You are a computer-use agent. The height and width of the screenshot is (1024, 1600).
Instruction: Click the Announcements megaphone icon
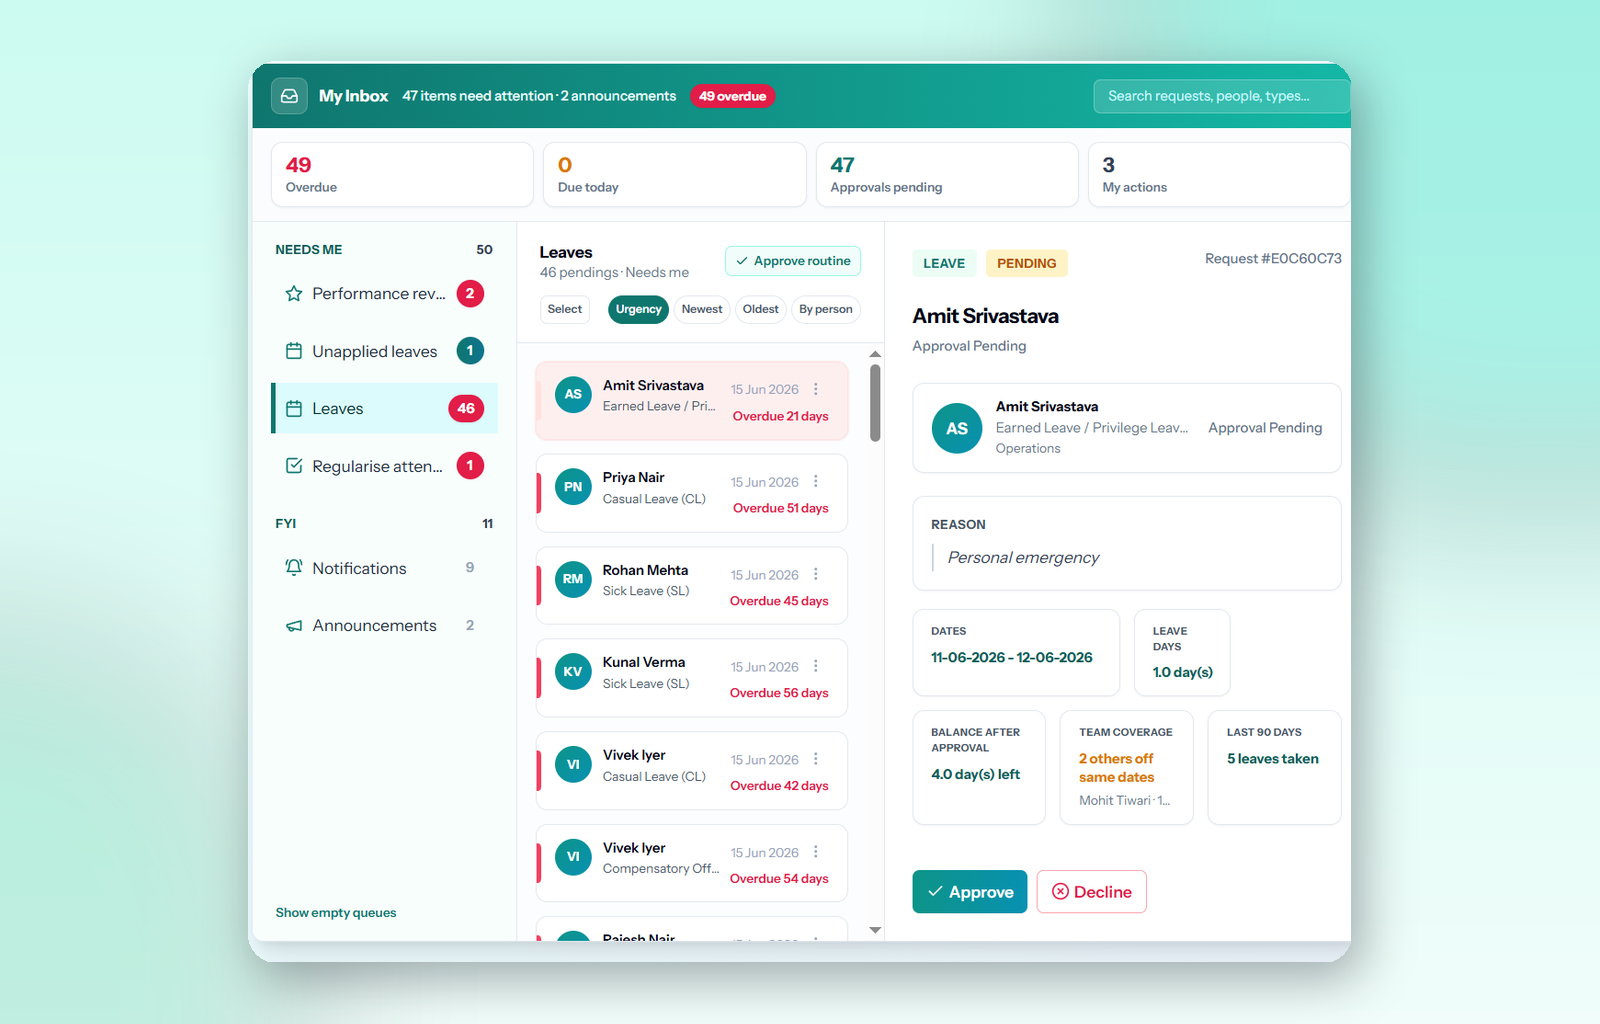coord(294,625)
